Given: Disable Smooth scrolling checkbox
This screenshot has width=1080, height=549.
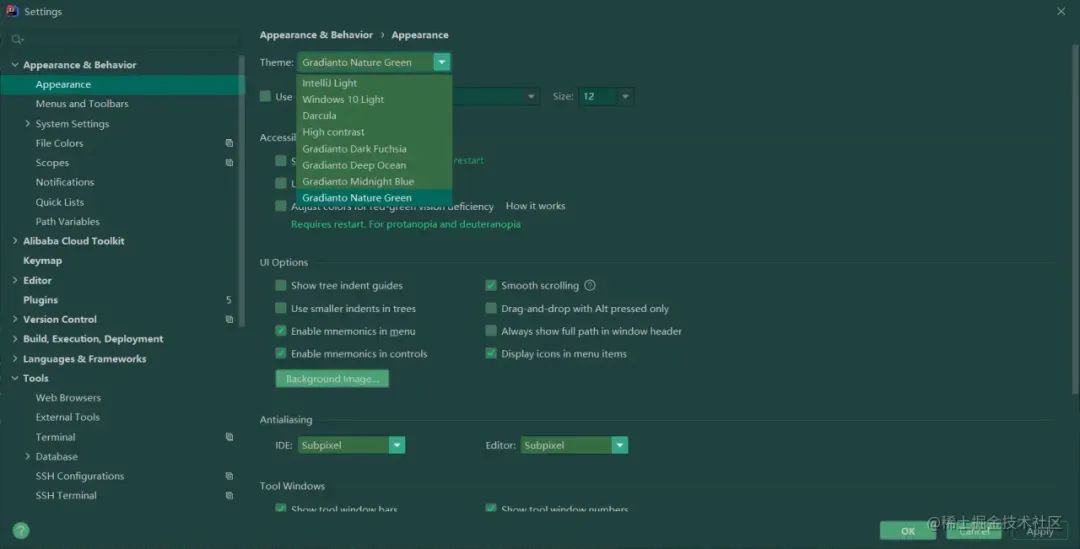Looking at the screenshot, I should pos(490,285).
